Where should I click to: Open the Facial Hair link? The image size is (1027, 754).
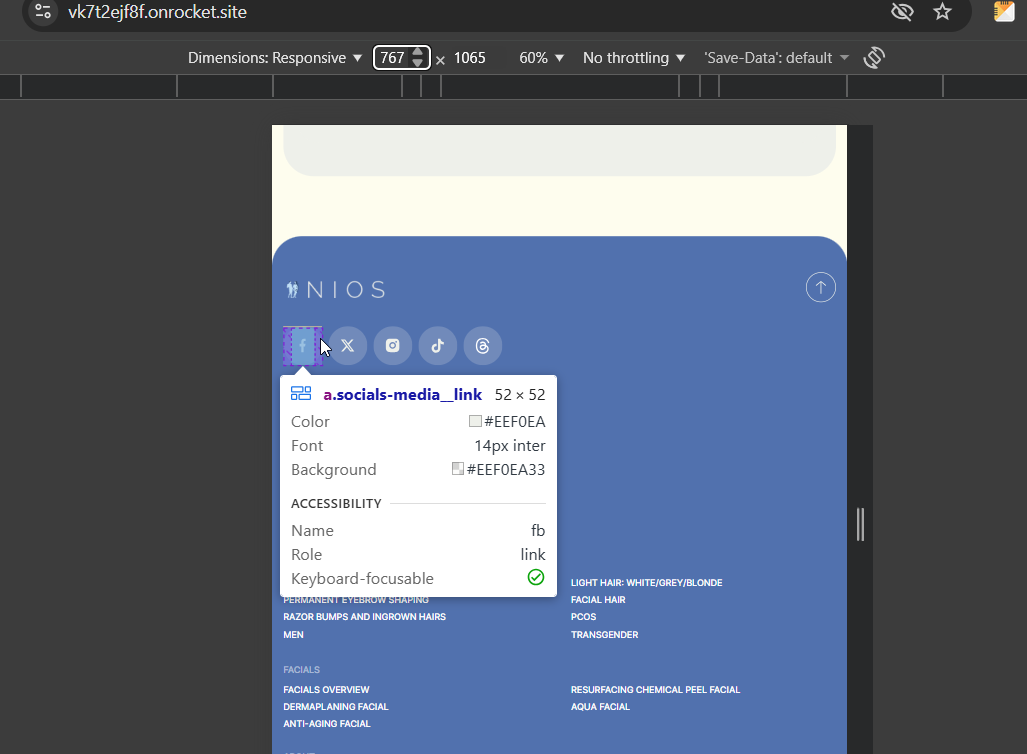pos(597,599)
